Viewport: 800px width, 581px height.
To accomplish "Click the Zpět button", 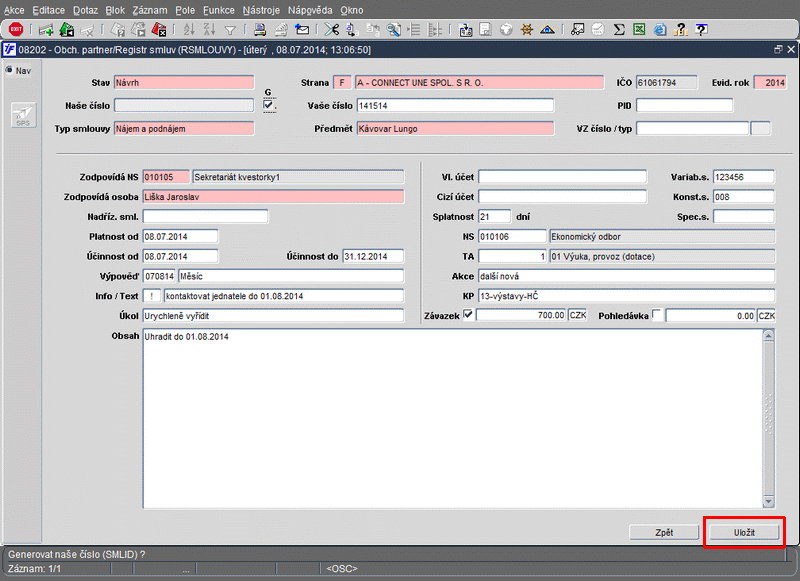I will [x=664, y=532].
